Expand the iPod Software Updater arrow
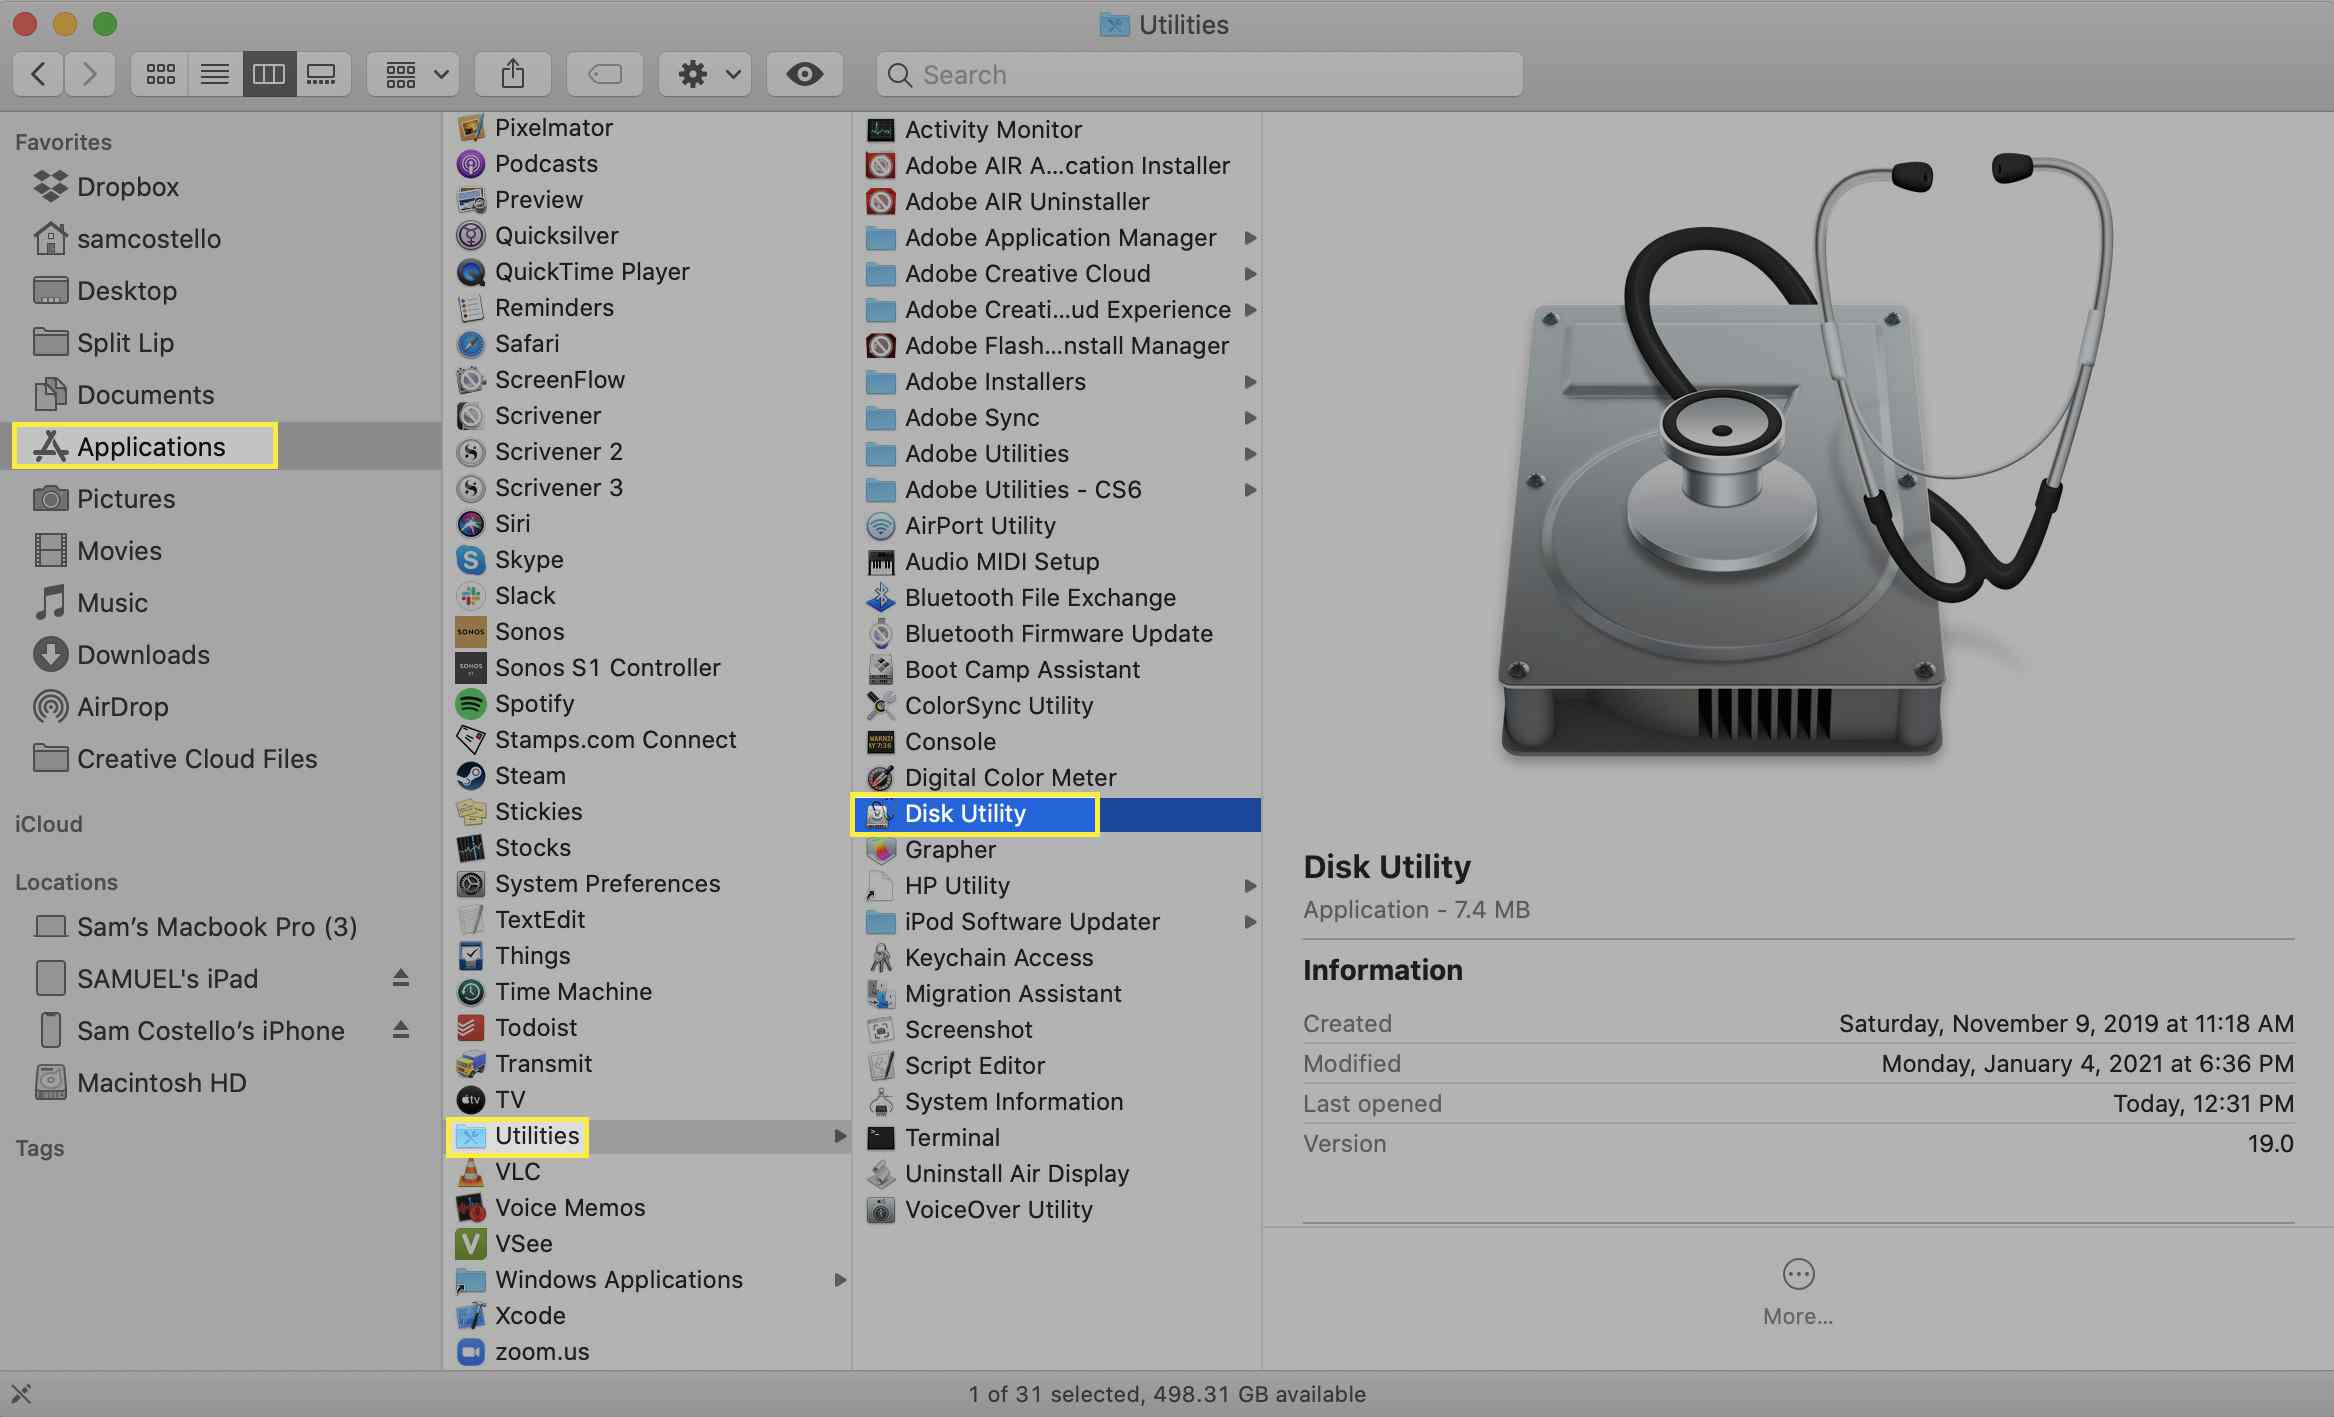 coord(1250,922)
